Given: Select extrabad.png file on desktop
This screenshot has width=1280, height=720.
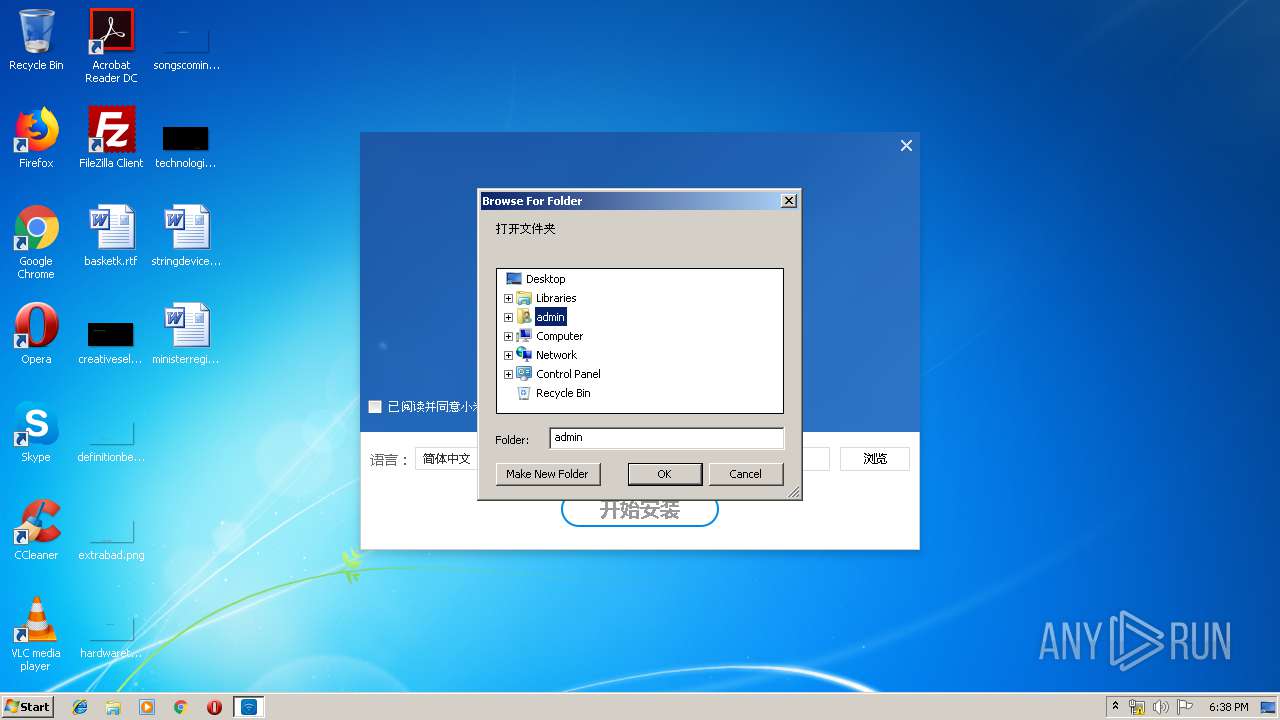Looking at the screenshot, I should click(x=111, y=540).
